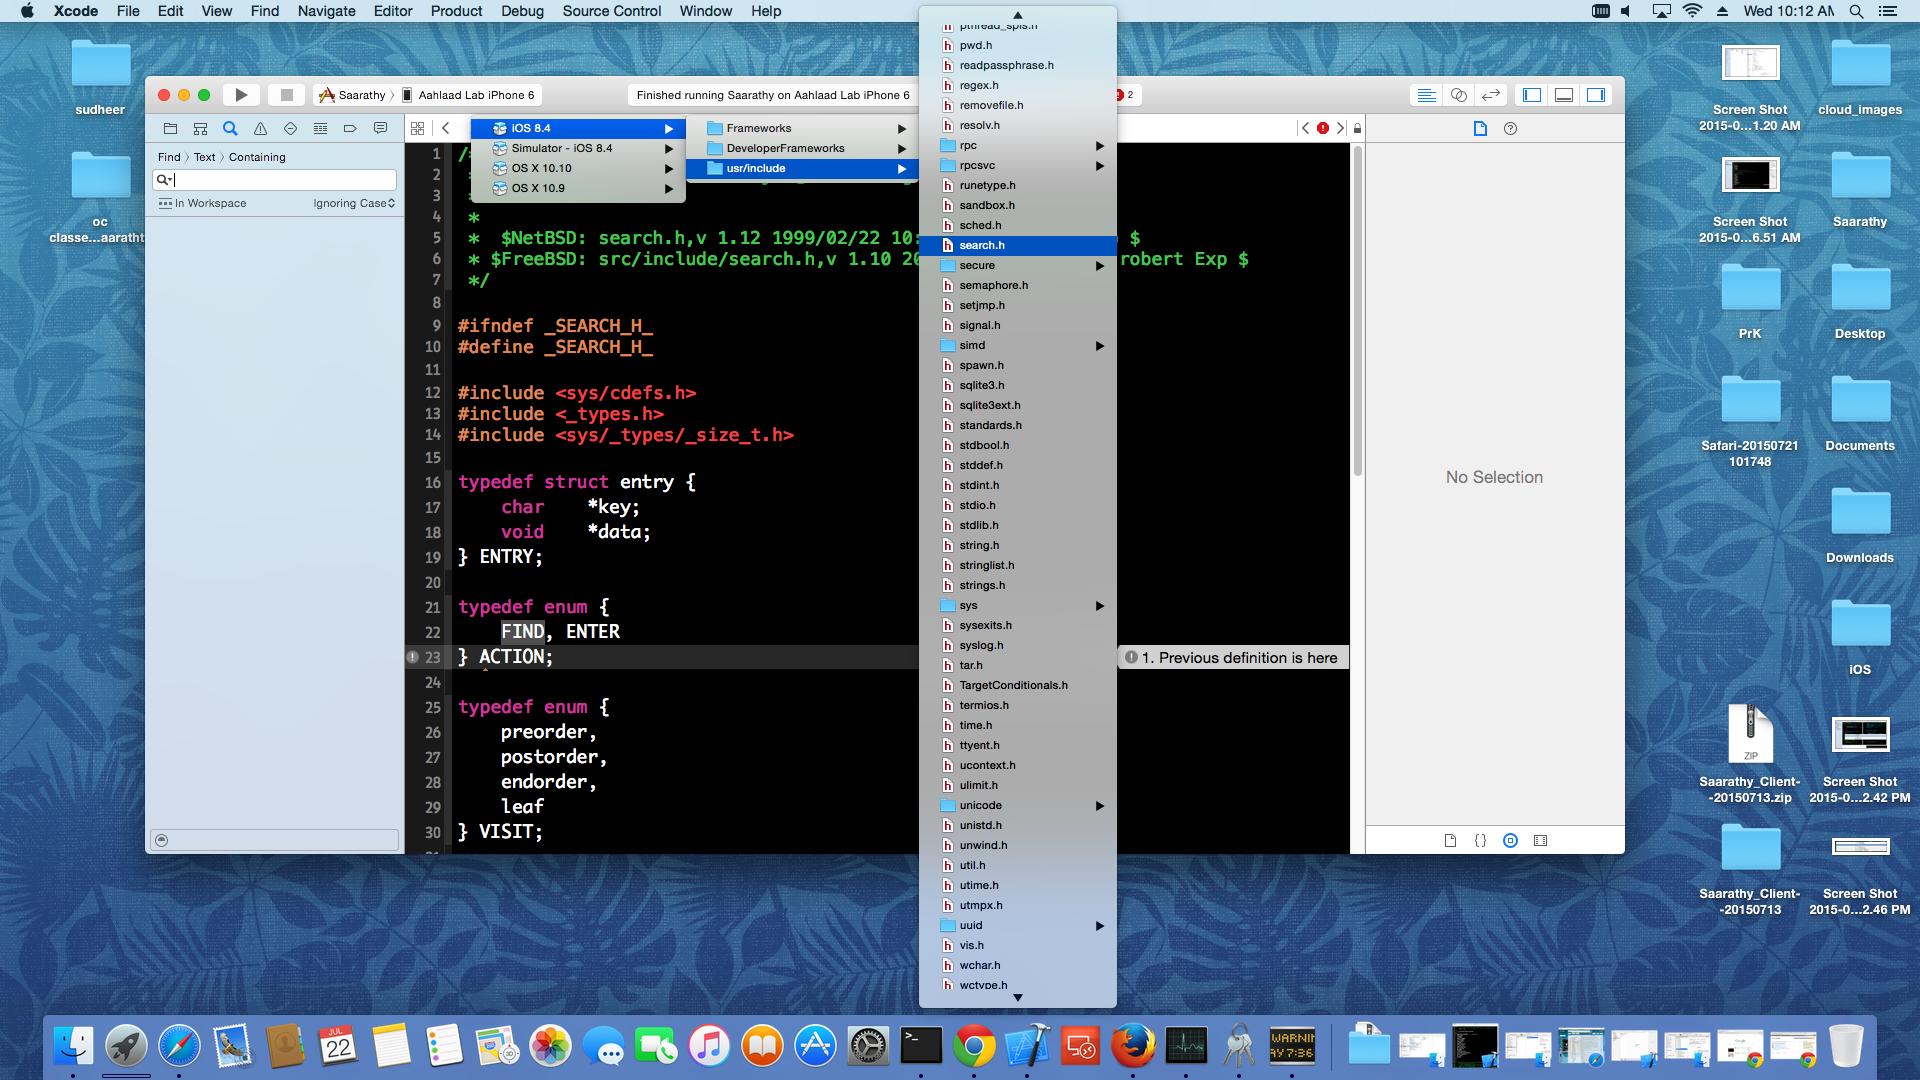Click Find in the find path
The height and width of the screenshot is (1080, 1920).
pos(169,157)
